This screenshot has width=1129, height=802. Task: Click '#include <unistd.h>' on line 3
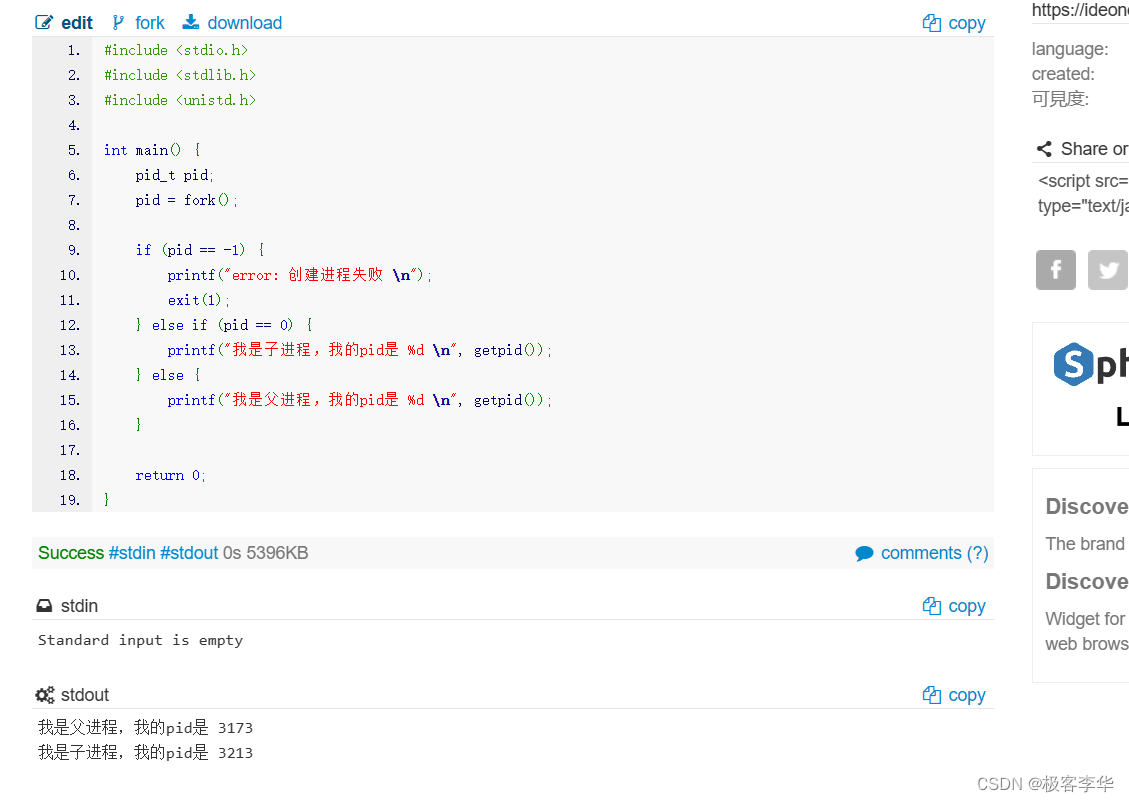[180, 100]
